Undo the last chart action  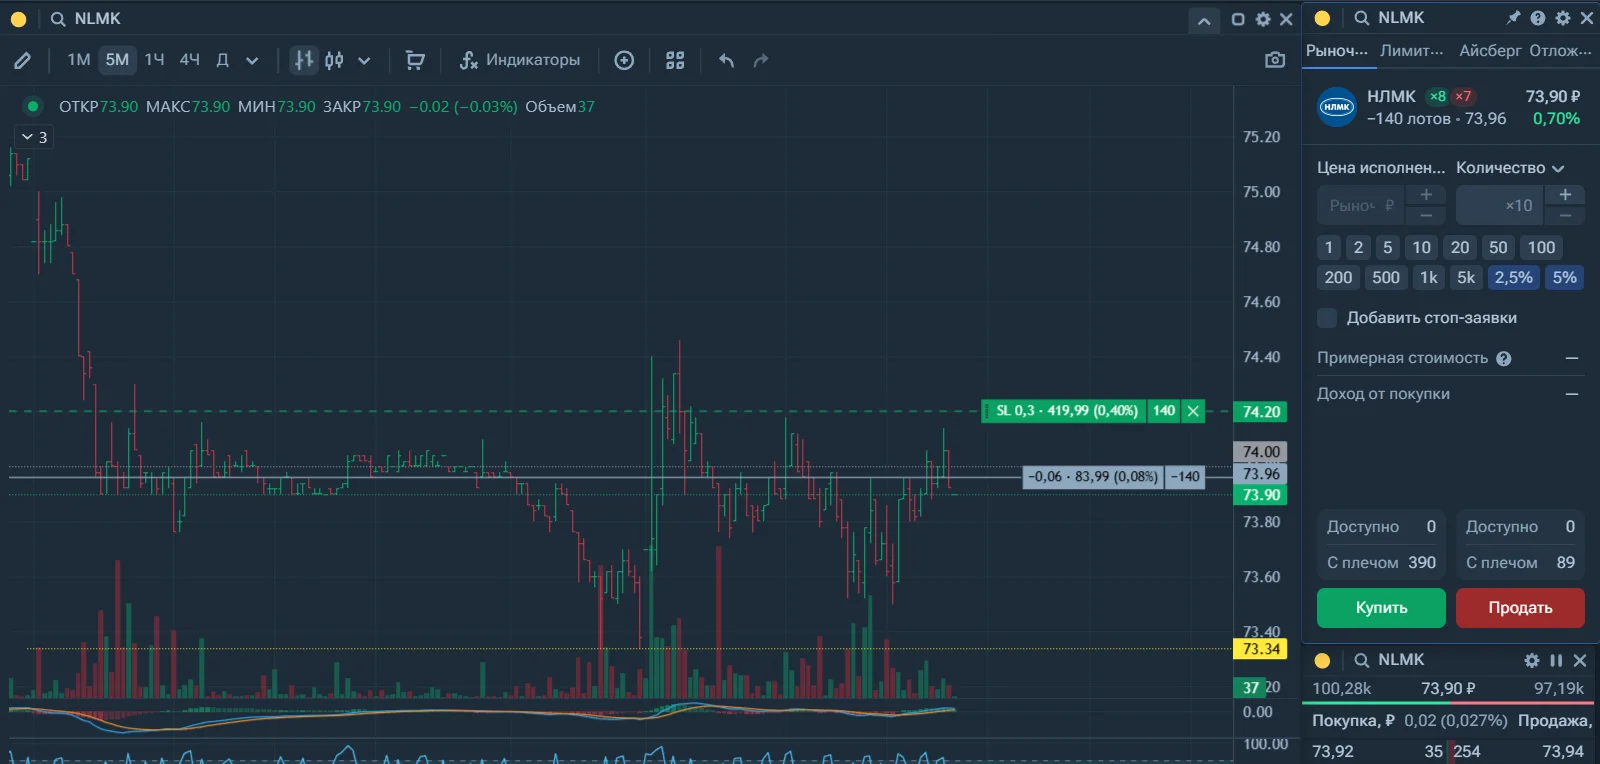pyautogui.click(x=727, y=60)
